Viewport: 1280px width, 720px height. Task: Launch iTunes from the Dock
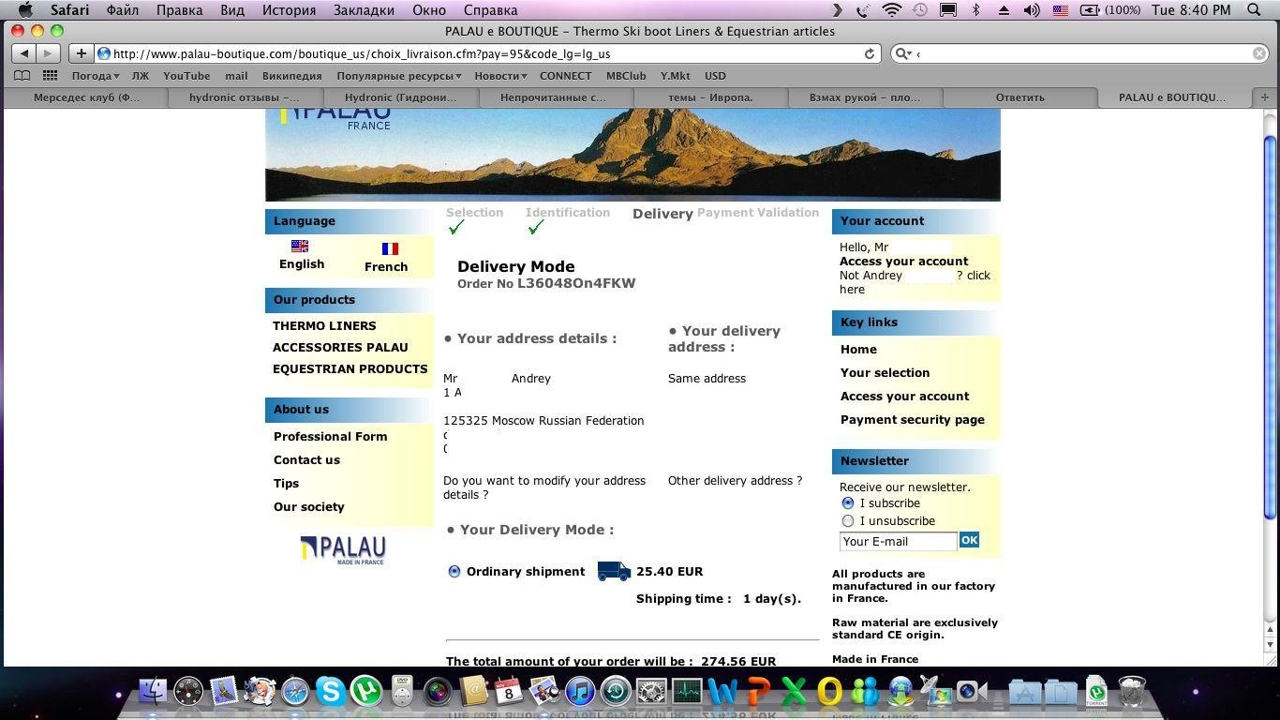point(580,691)
